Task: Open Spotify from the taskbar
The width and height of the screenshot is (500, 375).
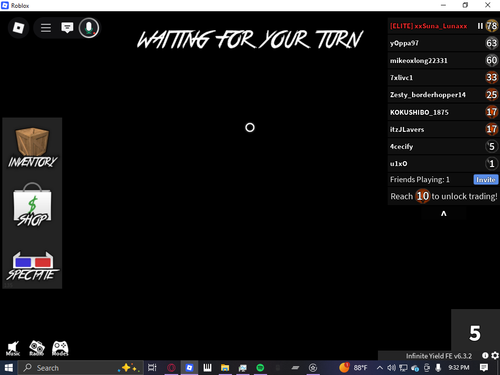Action: click(260, 368)
